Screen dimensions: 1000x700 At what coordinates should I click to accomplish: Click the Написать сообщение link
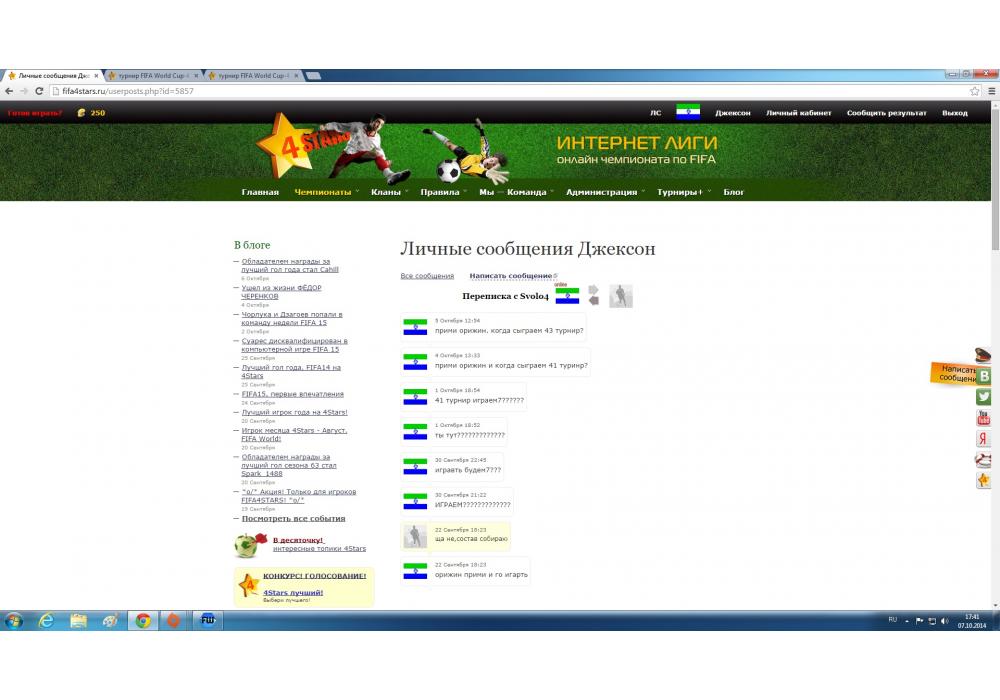click(510, 276)
